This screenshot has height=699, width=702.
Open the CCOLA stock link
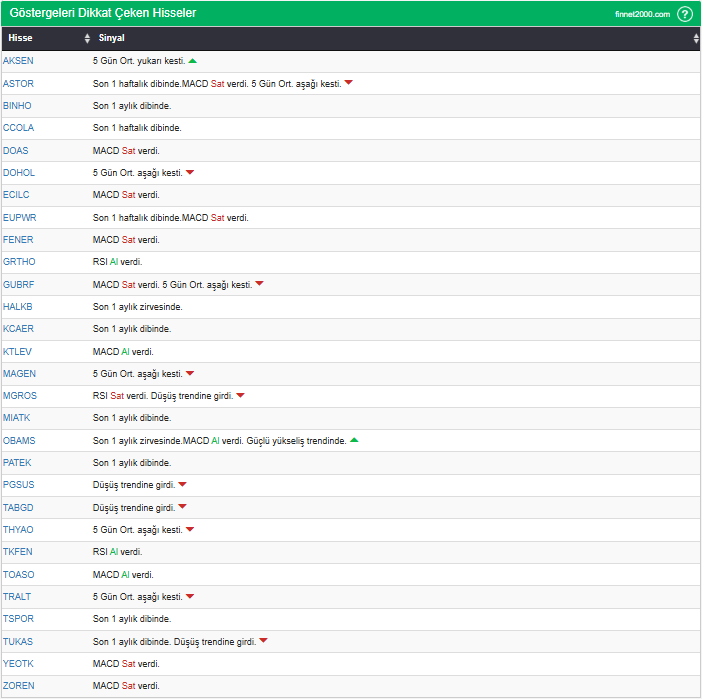pyautogui.click(x=18, y=128)
